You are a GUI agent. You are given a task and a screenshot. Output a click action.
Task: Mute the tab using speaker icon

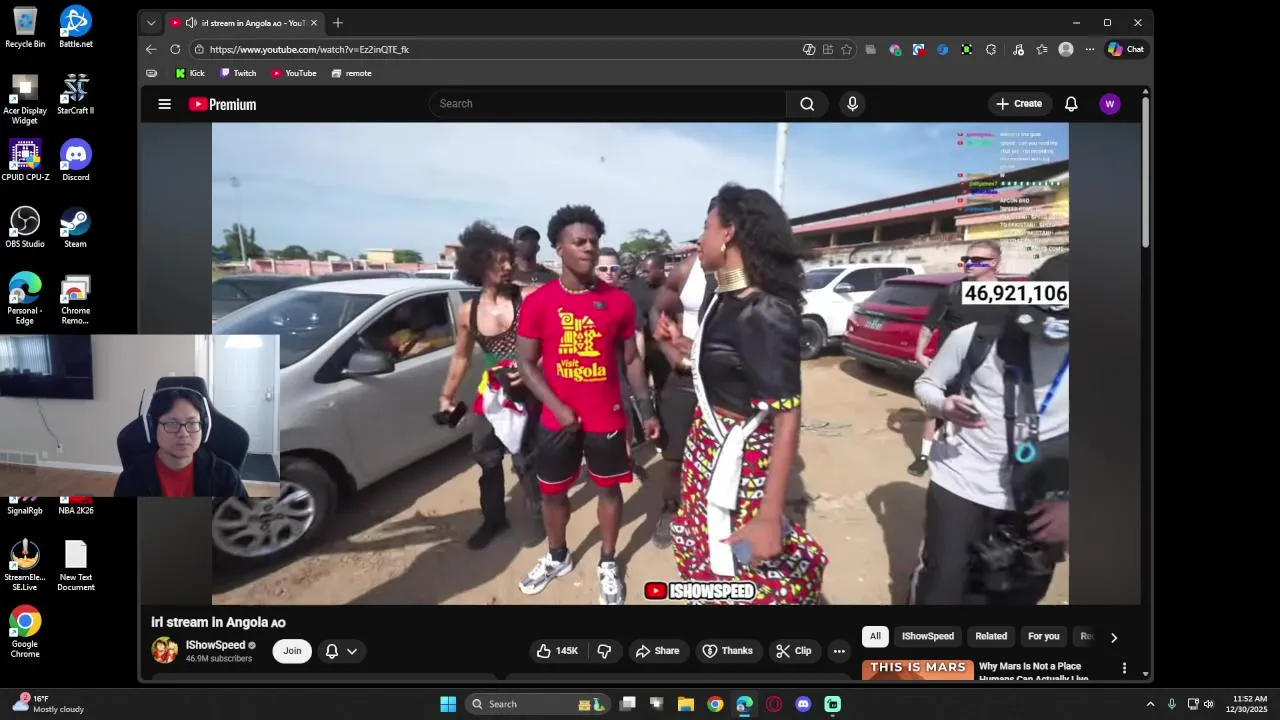191,23
